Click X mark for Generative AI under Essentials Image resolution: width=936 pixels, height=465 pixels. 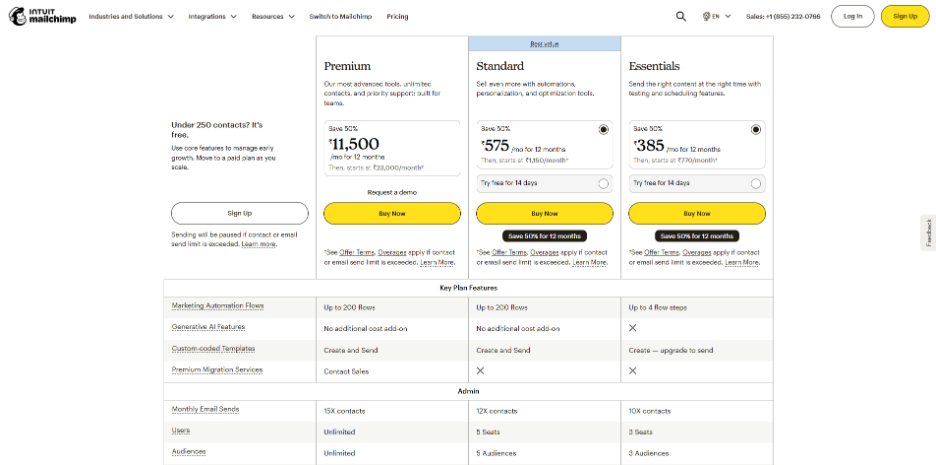pos(633,328)
